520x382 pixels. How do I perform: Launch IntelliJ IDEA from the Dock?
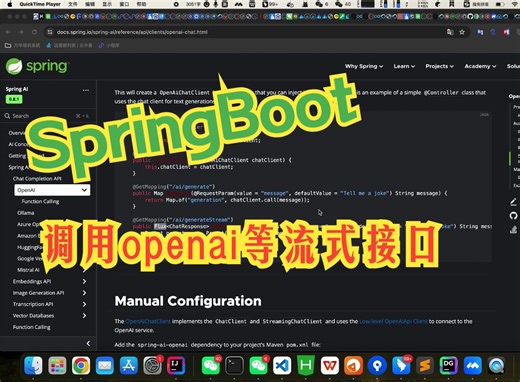click(176, 366)
